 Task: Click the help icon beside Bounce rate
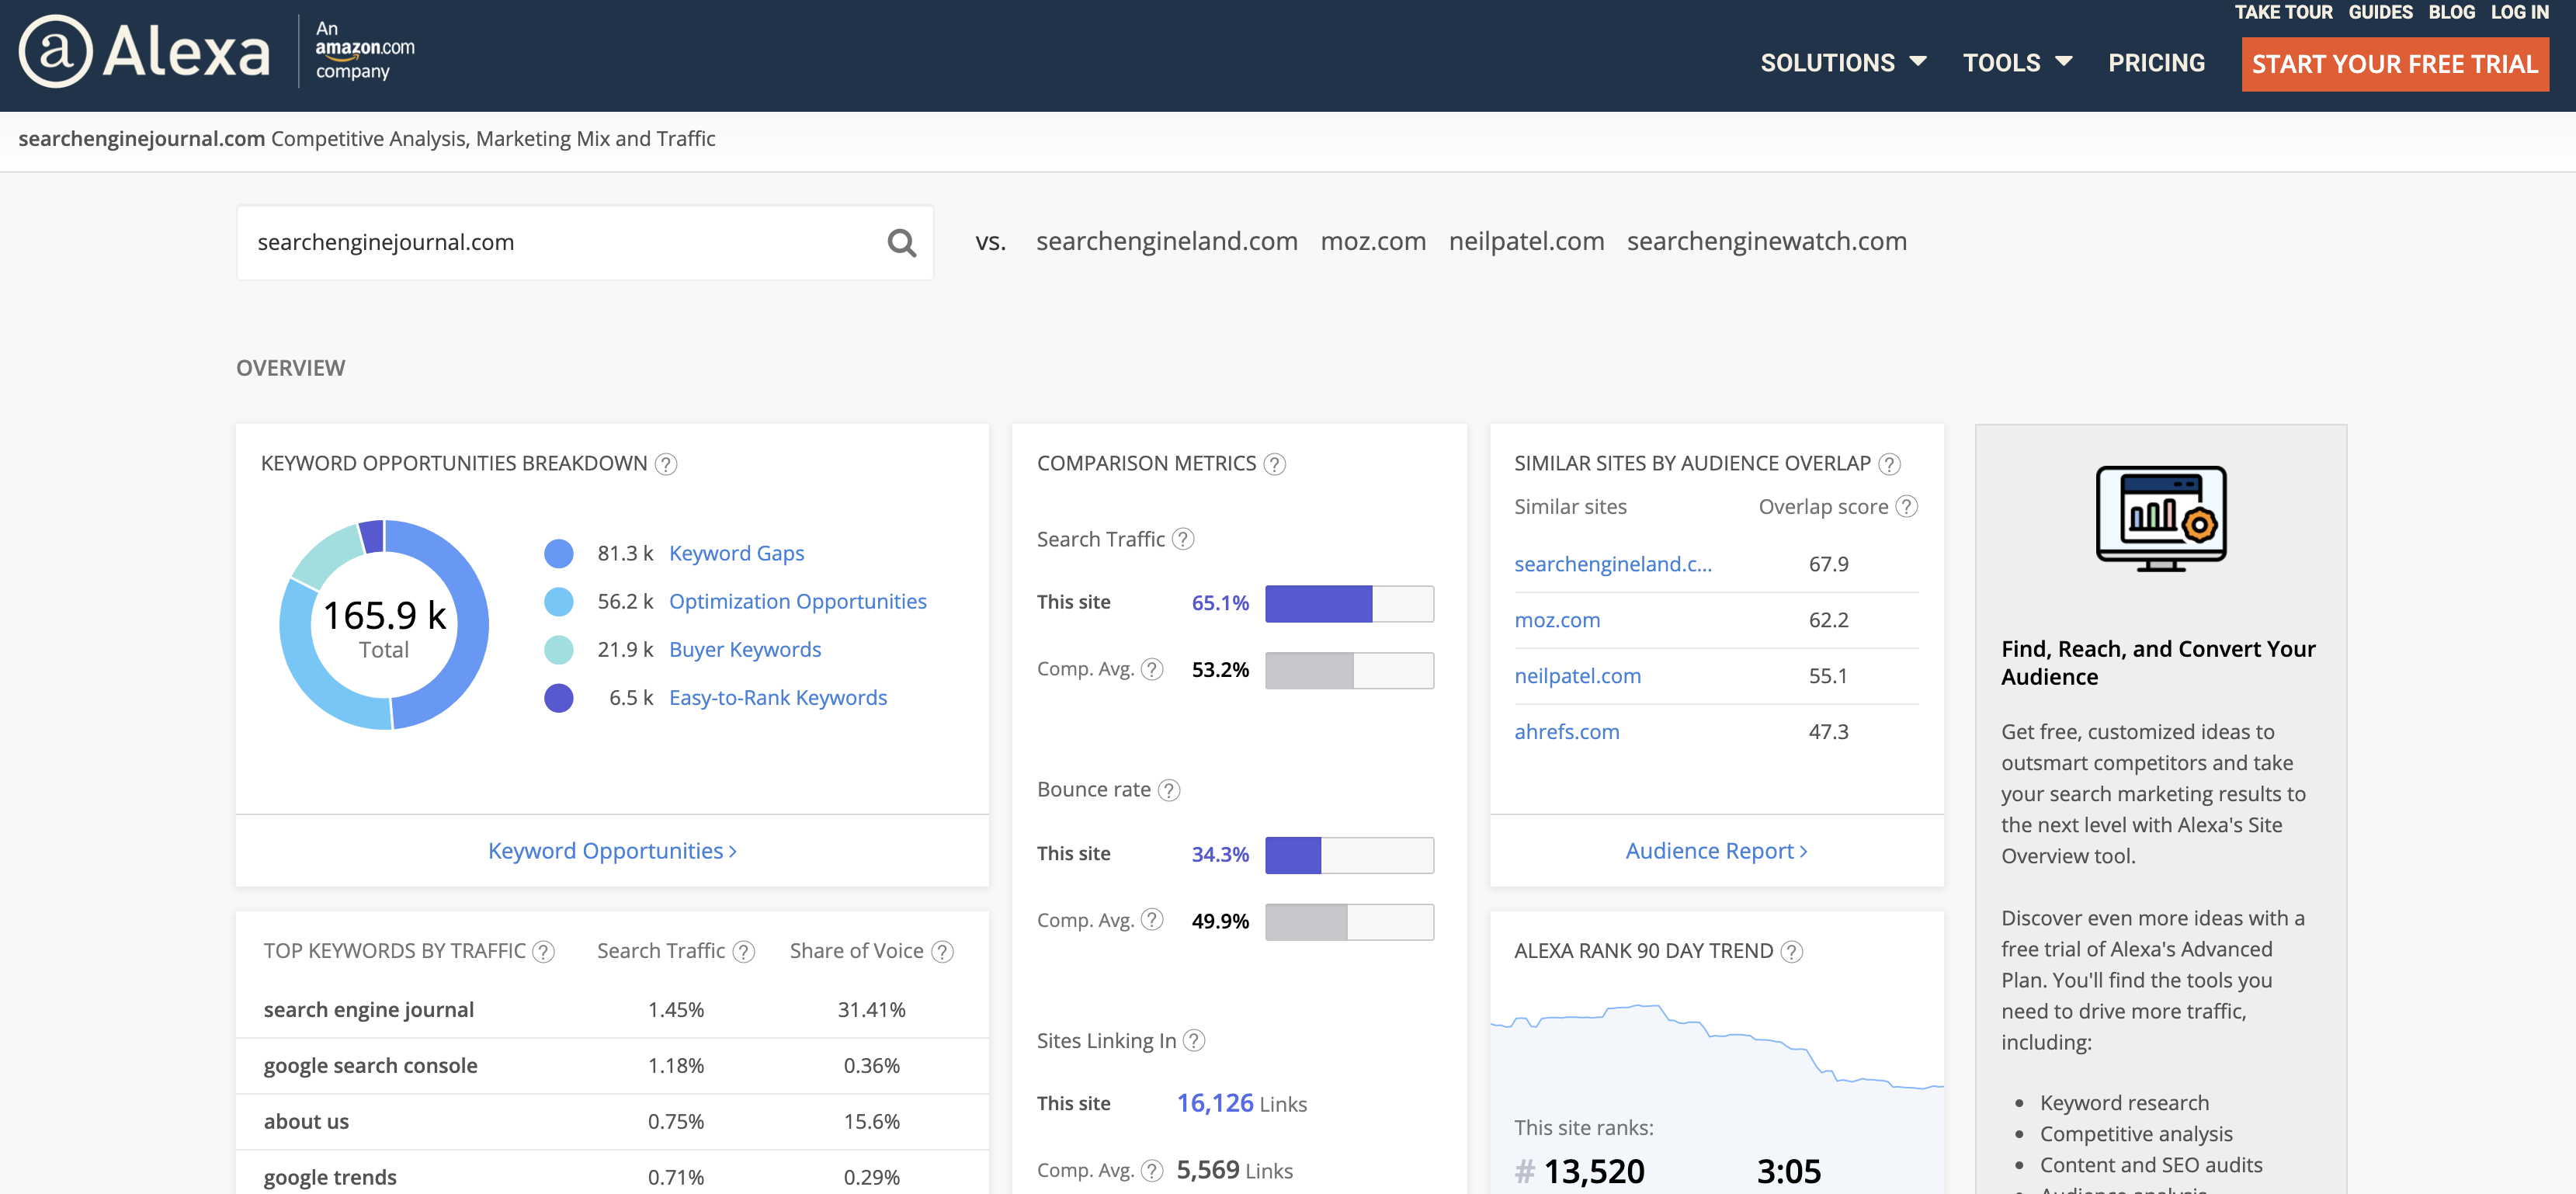1169,790
